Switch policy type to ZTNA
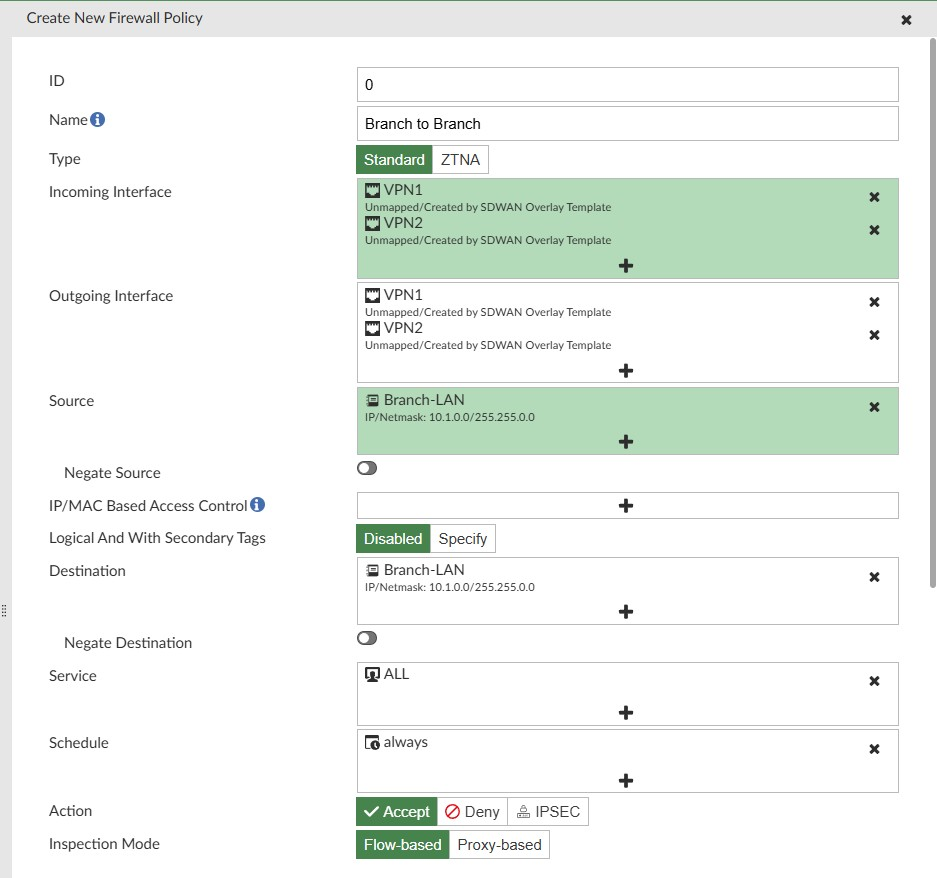This screenshot has height=878, width=937. tap(459, 158)
